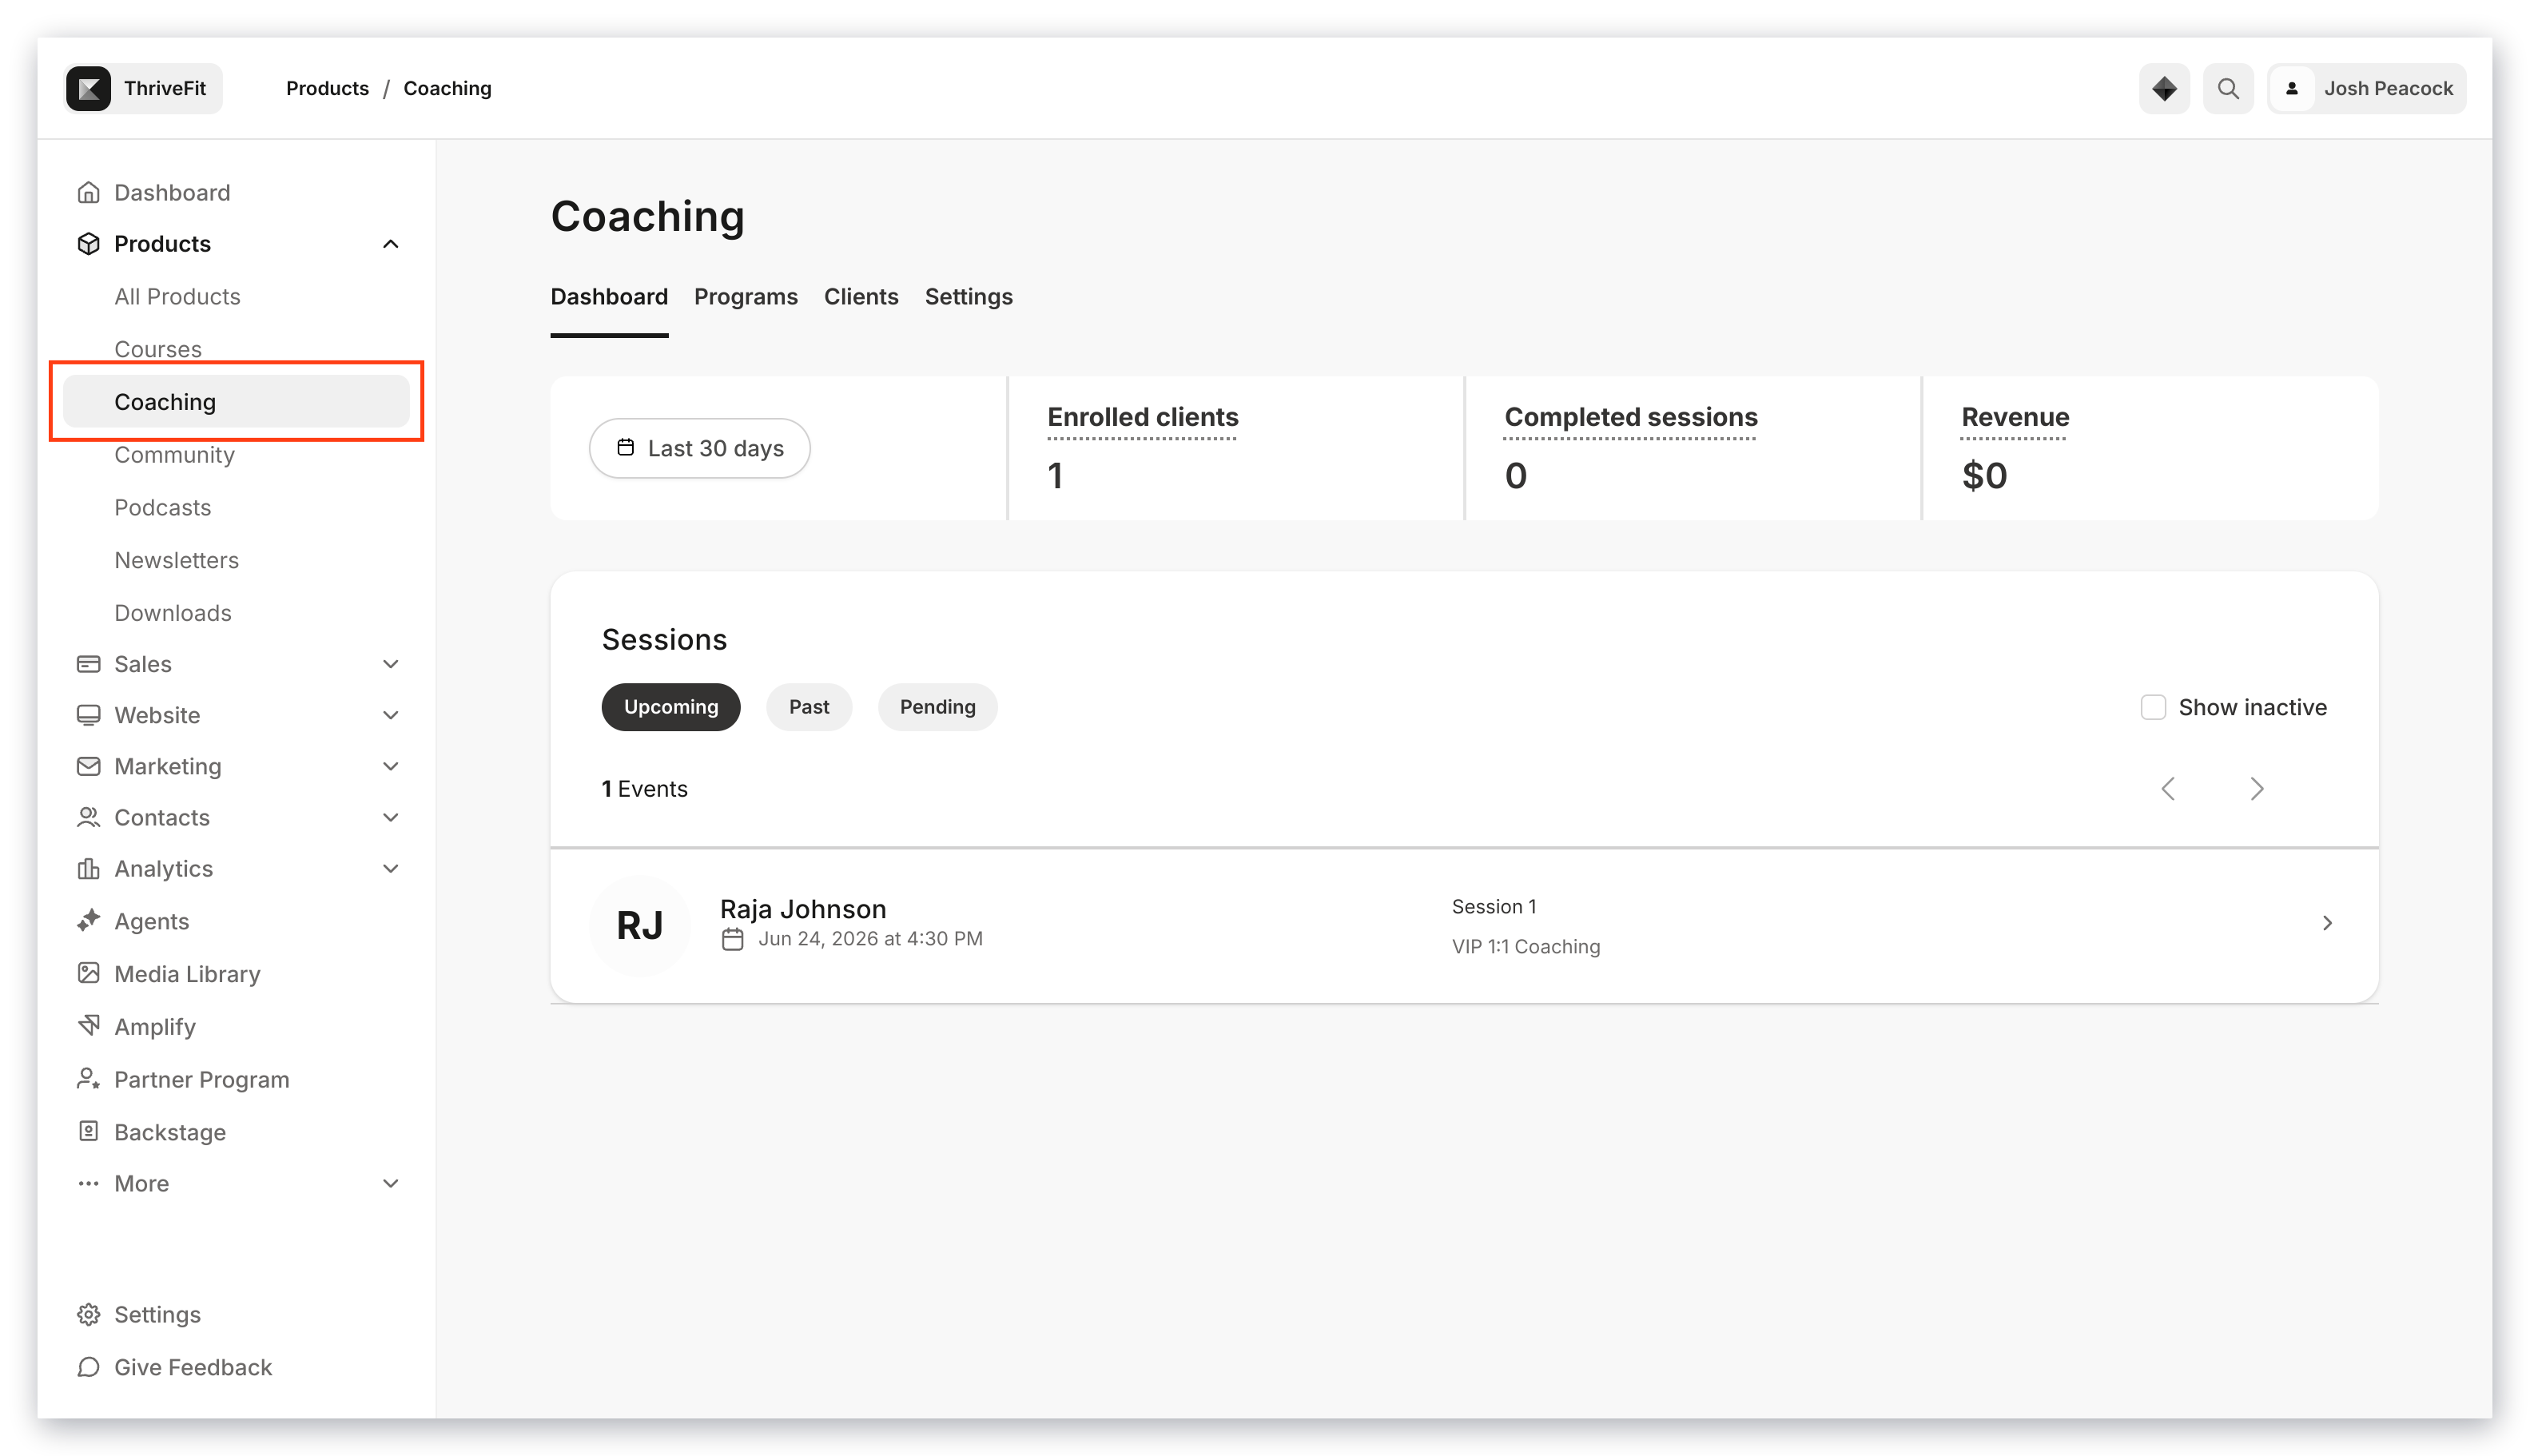
Task: Click the Coaching breadcrumb link
Action: point(447,88)
